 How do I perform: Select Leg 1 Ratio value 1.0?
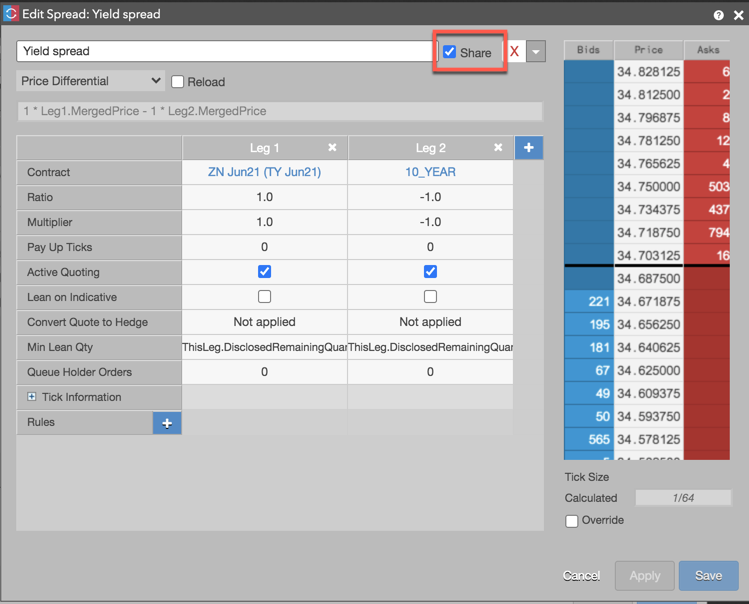pos(264,197)
